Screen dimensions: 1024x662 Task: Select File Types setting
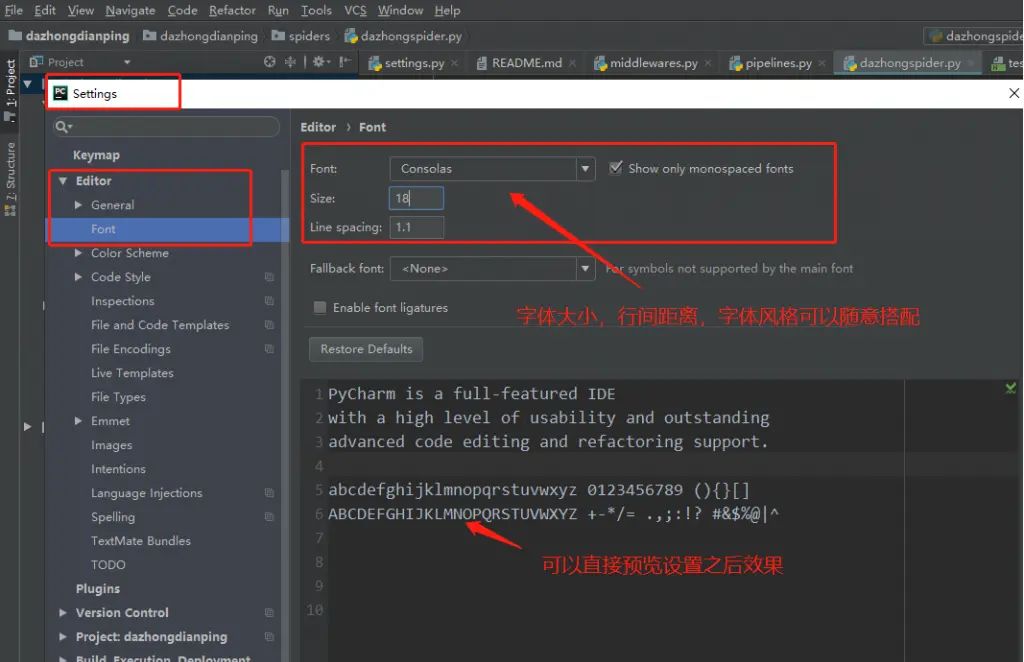(118, 397)
